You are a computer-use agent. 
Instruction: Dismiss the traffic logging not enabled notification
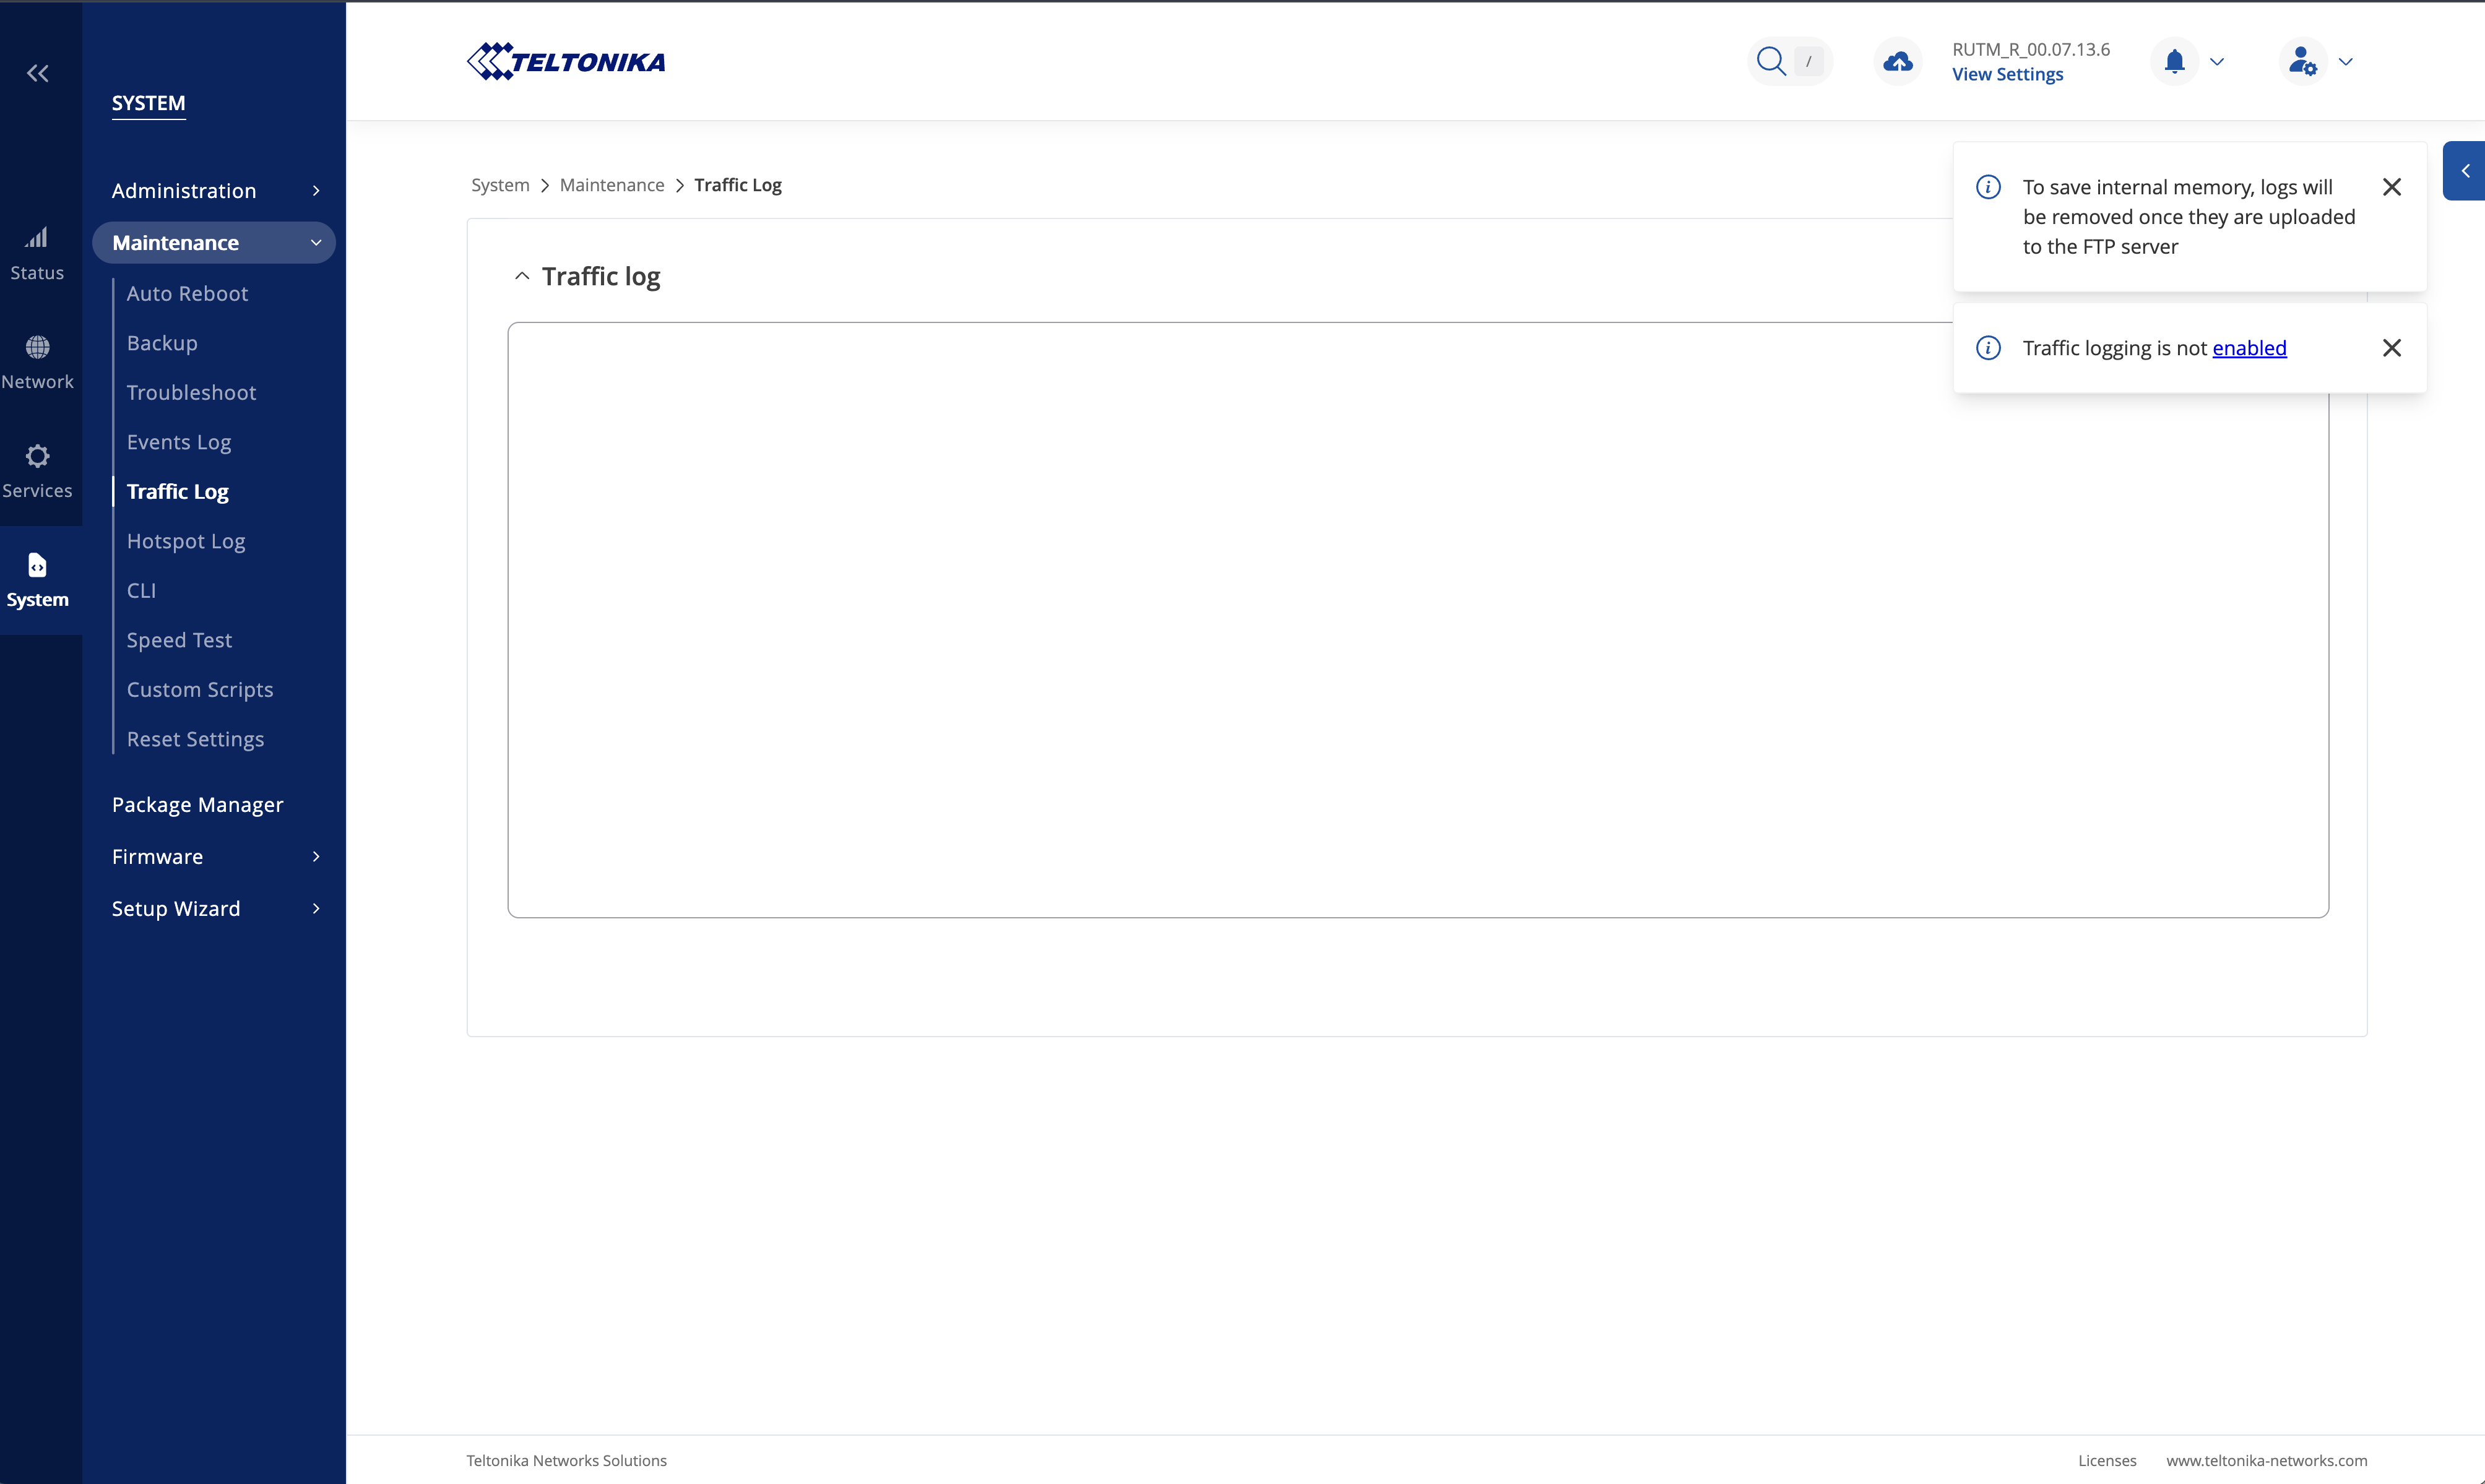pos(2391,348)
